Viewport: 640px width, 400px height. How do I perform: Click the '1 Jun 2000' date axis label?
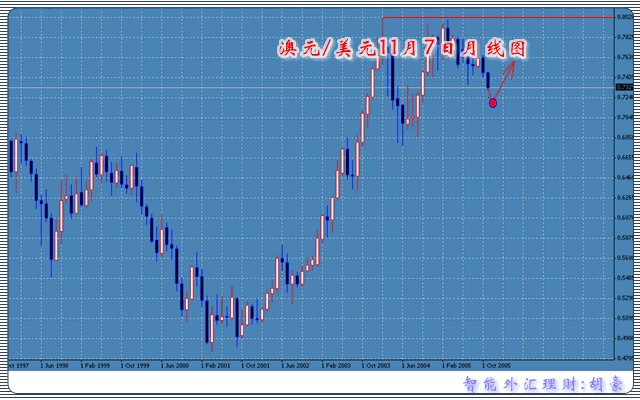[175, 366]
